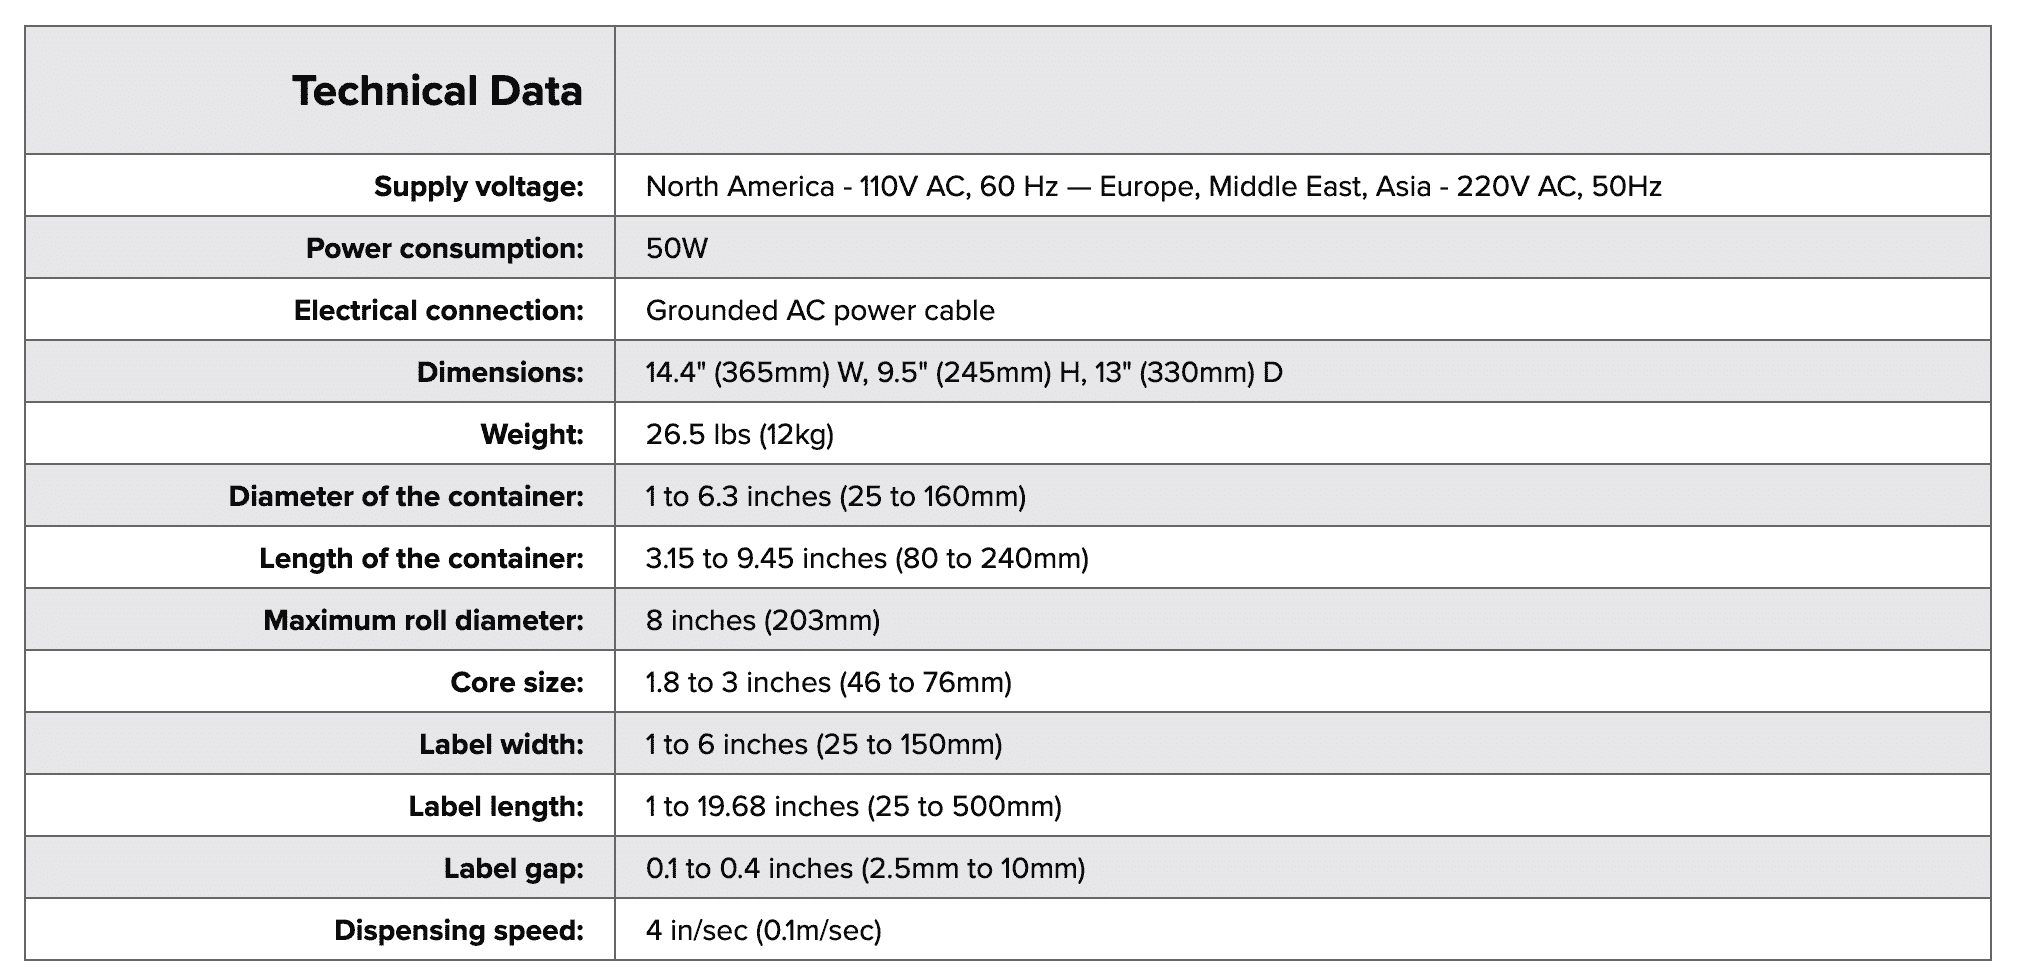2018x980 pixels.
Task: Click the Supply voltage label
Action: pyautogui.click(x=478, y=187)
